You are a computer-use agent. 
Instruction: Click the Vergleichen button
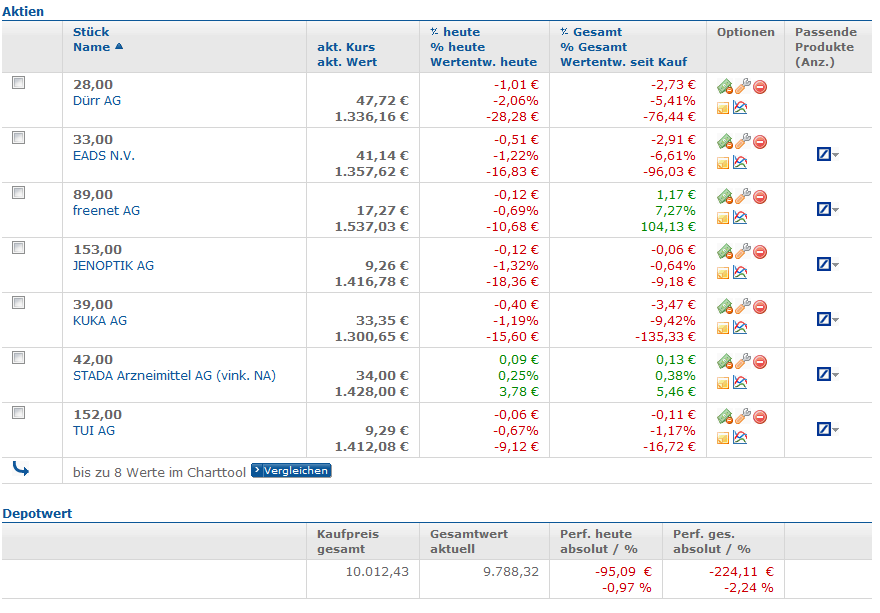pos(290,470)
